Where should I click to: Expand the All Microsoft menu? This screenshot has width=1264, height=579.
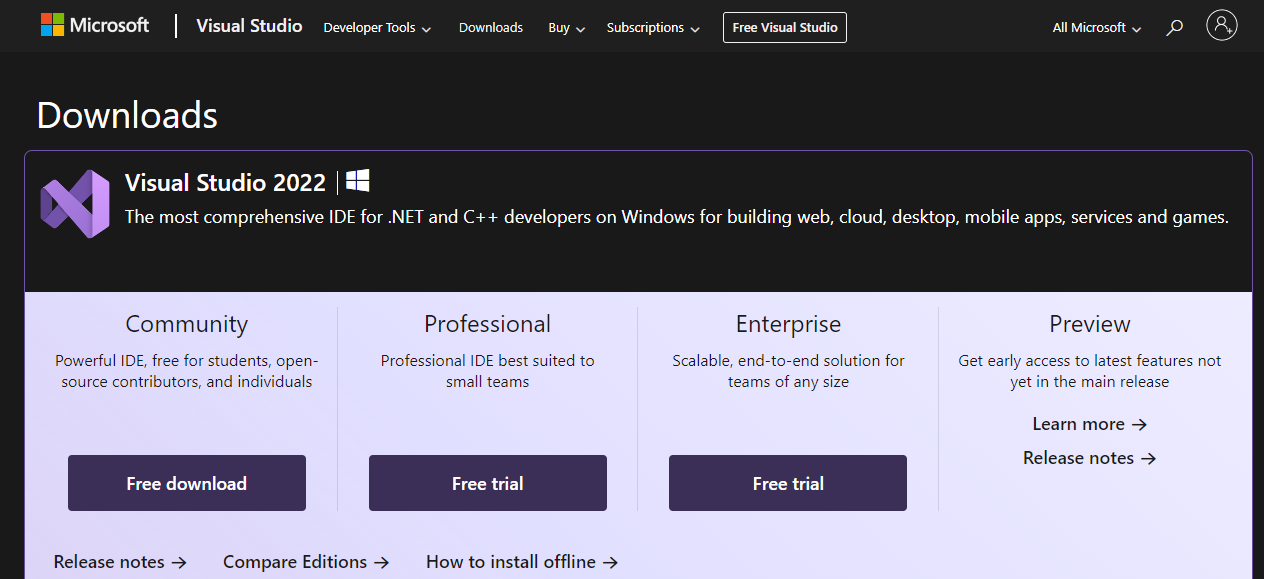[x=1097, y=28]
